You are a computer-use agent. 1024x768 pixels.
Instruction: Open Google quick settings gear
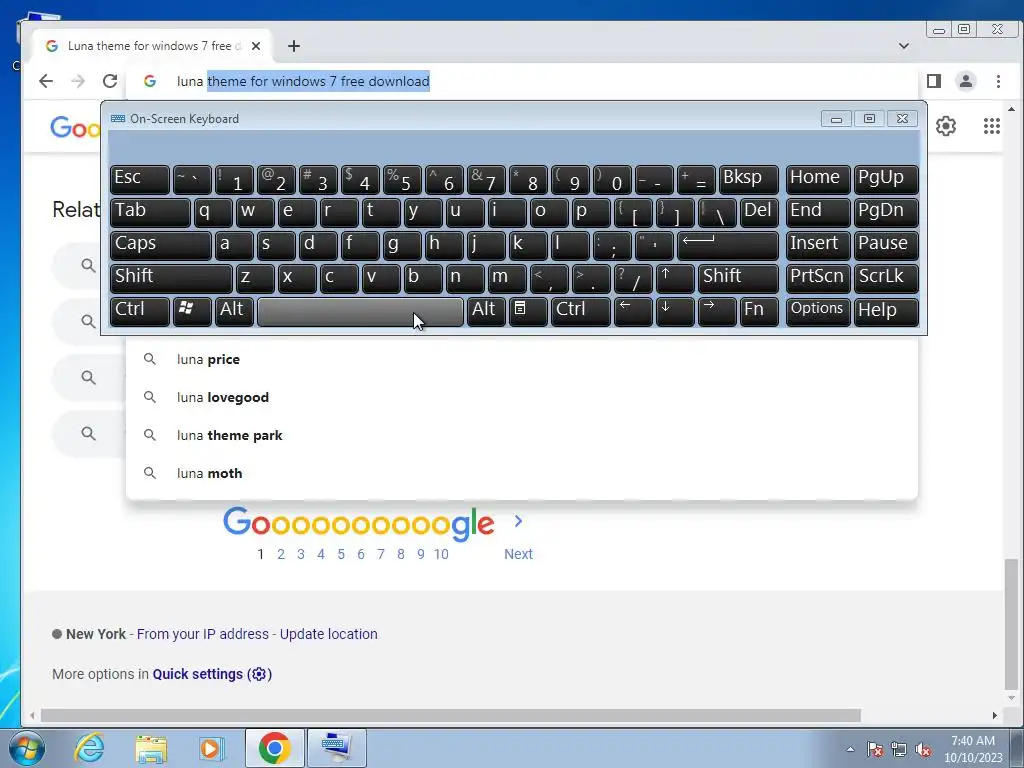pos(946,125)
